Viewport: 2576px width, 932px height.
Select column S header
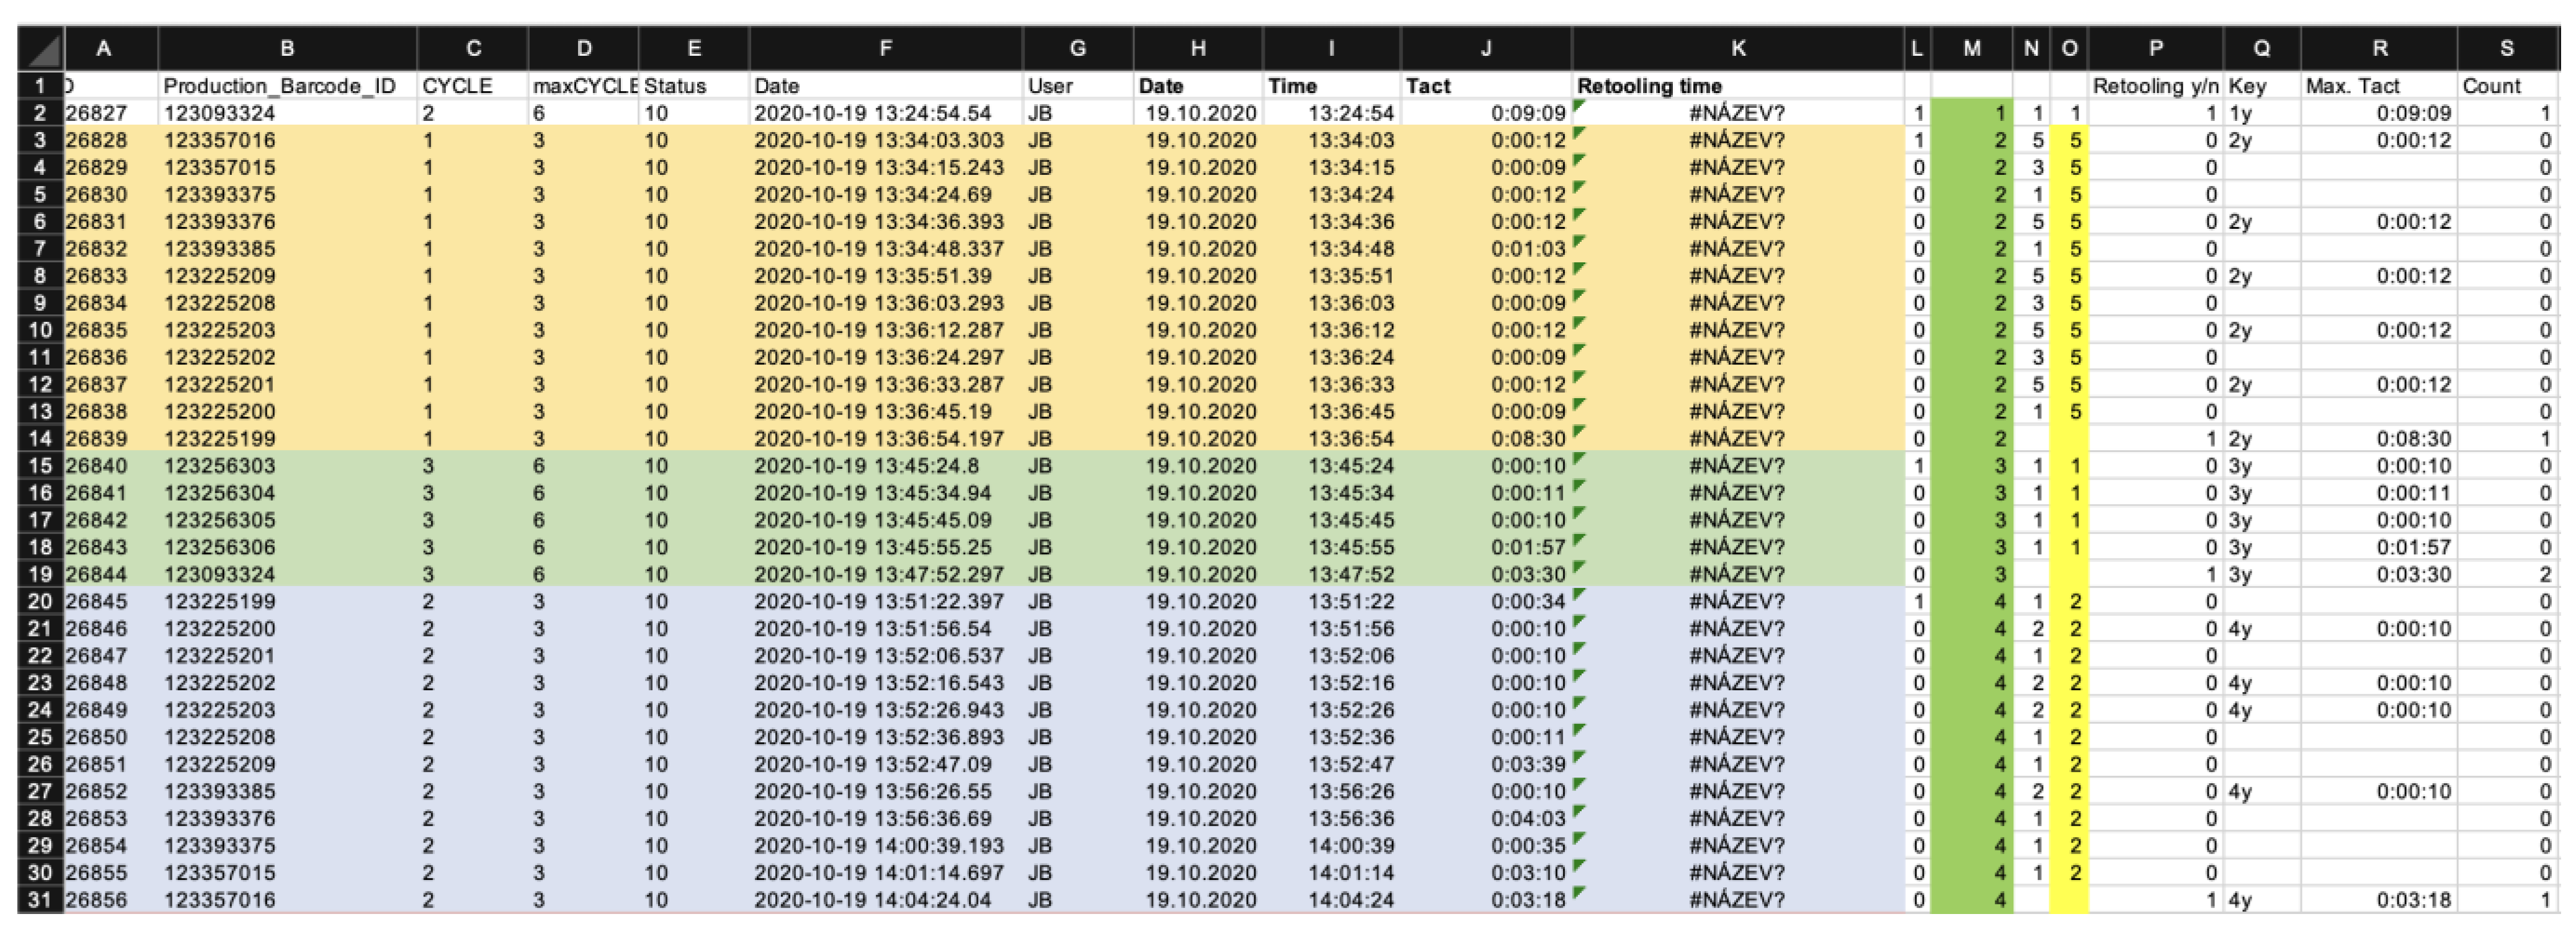(x=2506, y=49)
